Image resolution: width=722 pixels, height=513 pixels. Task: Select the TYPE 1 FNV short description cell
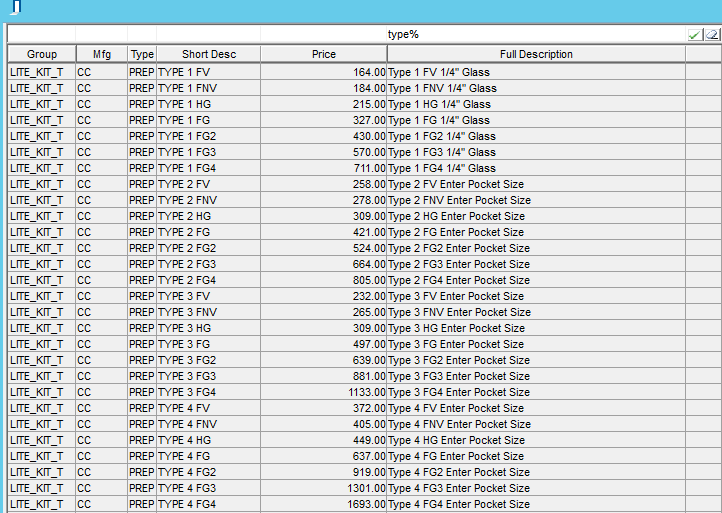coord(209,88)
